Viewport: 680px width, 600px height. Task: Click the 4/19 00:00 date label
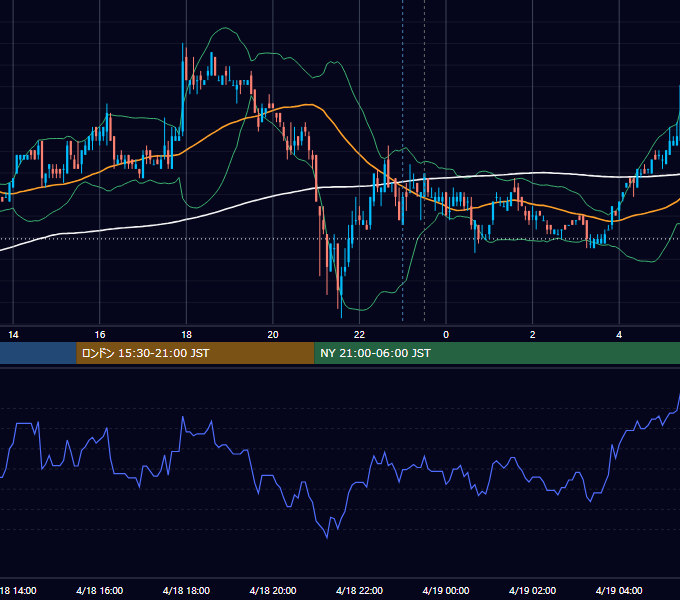pyautogui.click(x=446, y=590)
